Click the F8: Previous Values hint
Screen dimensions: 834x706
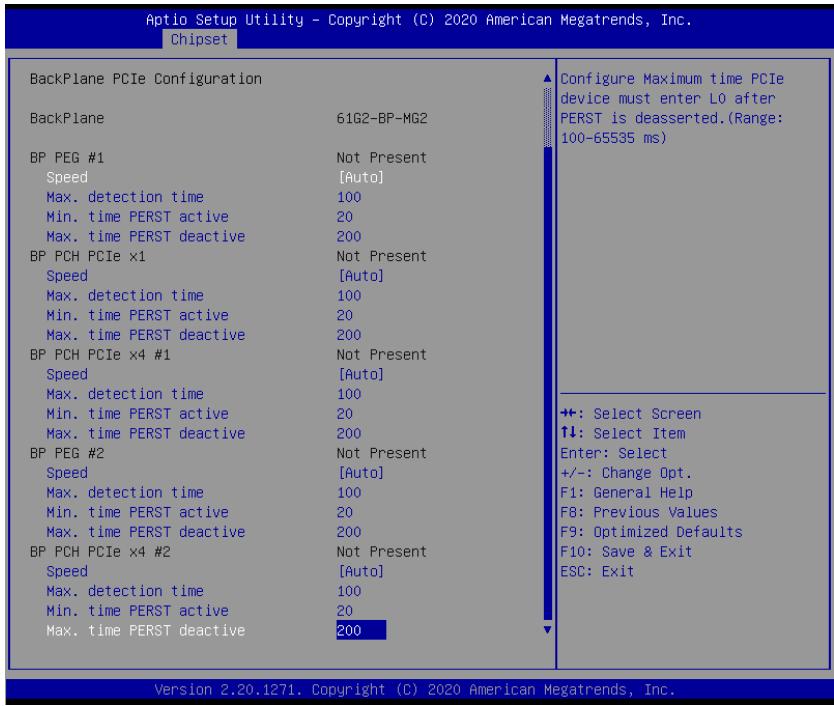pyautogui.click(x=639, y=512)
